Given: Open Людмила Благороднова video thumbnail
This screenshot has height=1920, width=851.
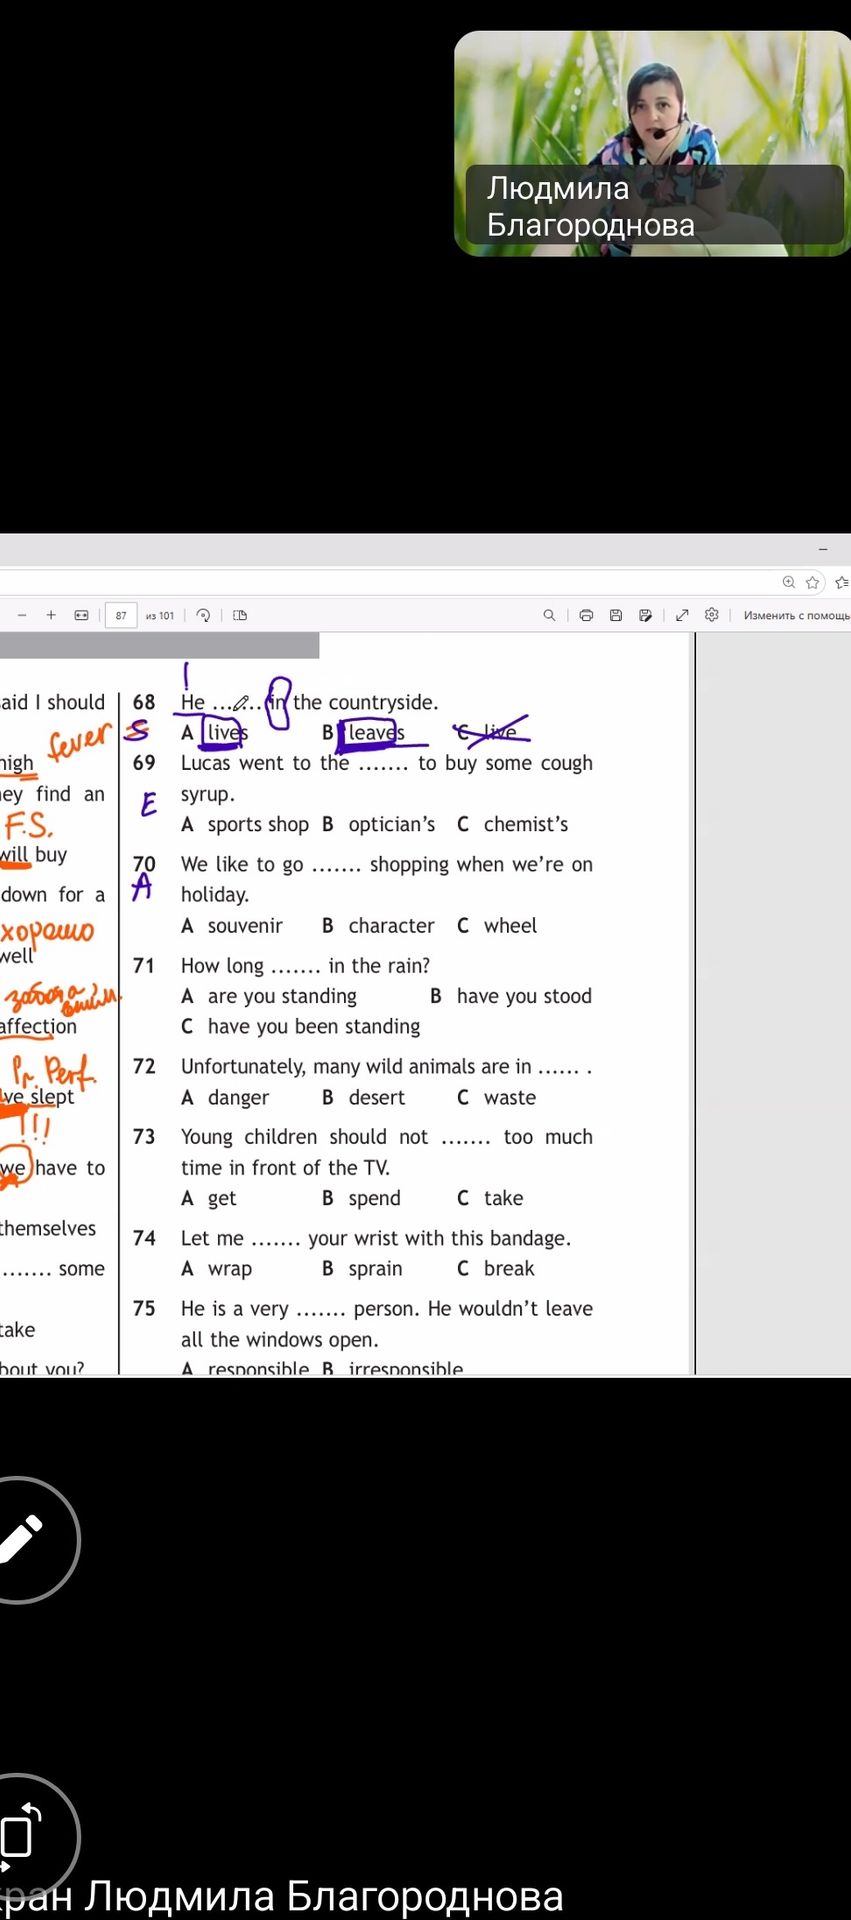Looking at the screenshot, I should point(652,143).
